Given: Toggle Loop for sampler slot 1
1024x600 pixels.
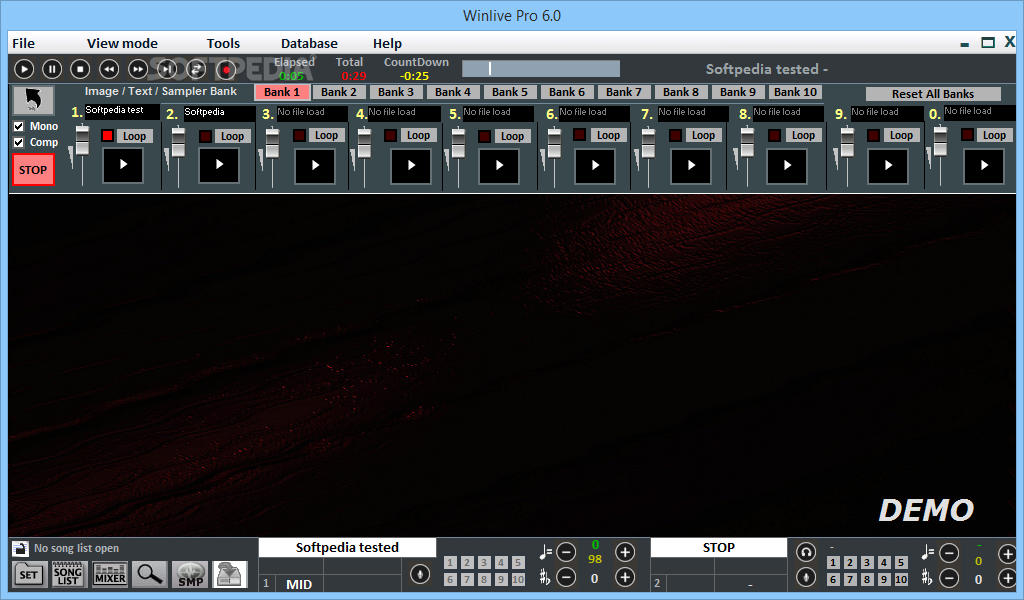Looking at the screenshot, I should click(x=135, y=136).
